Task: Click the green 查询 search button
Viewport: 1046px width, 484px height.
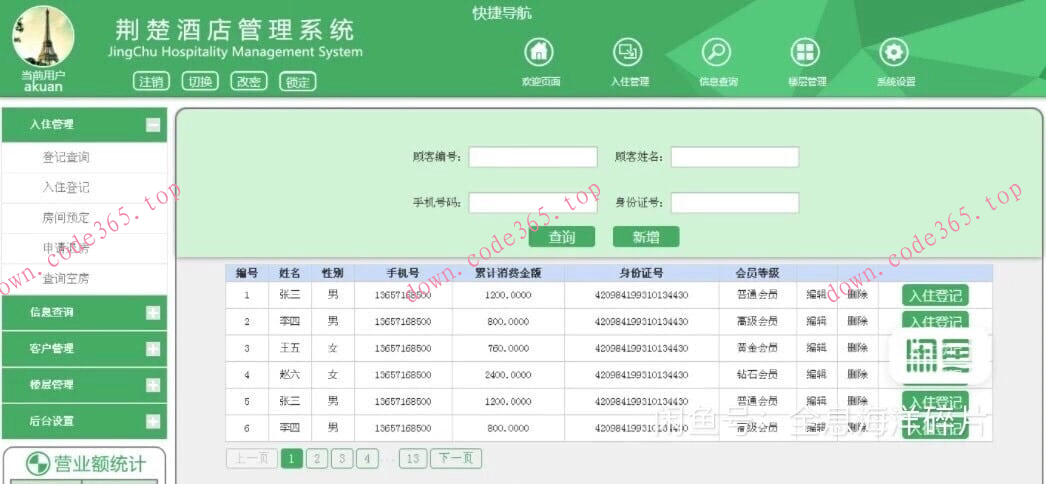Action: (562, 237)
